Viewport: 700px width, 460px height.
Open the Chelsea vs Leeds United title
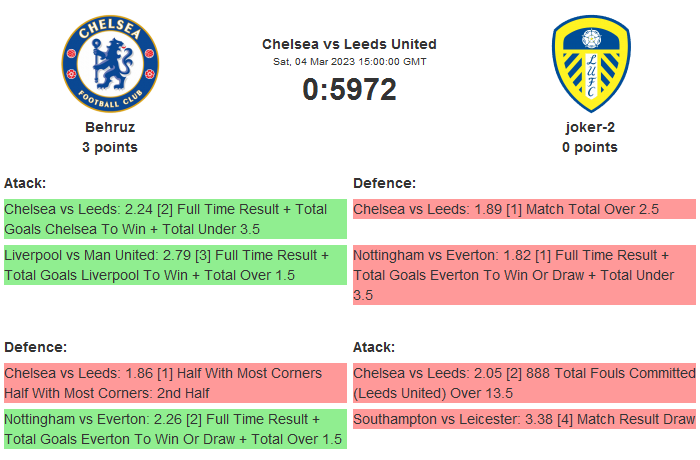point(349,44)
